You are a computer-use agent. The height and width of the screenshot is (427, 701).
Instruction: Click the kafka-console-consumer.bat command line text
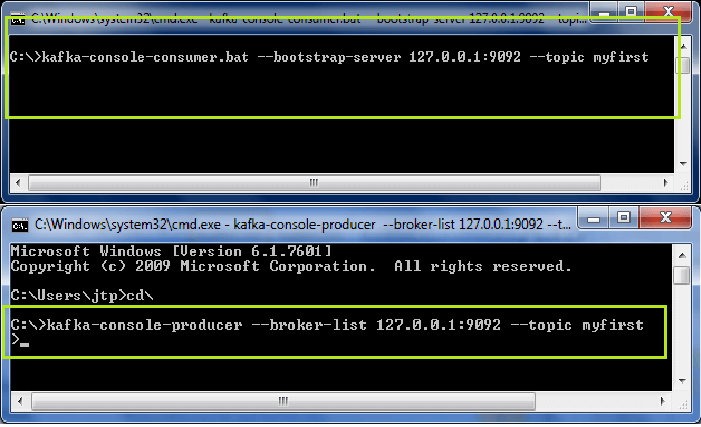point(328,57)
